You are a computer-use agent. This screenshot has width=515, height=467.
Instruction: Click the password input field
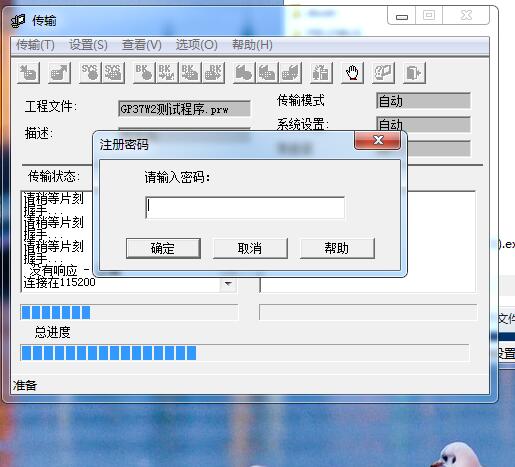245,208
